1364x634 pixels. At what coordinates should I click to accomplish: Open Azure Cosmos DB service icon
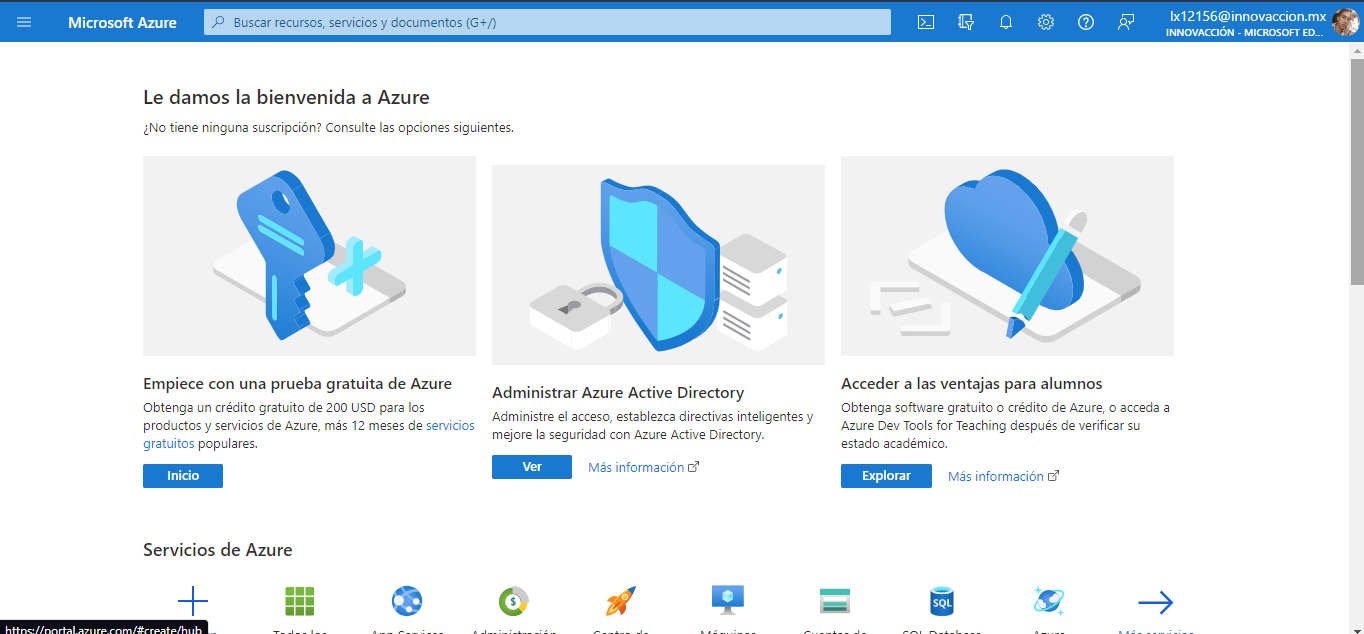pyautogui.click(x=1048, y=600)
